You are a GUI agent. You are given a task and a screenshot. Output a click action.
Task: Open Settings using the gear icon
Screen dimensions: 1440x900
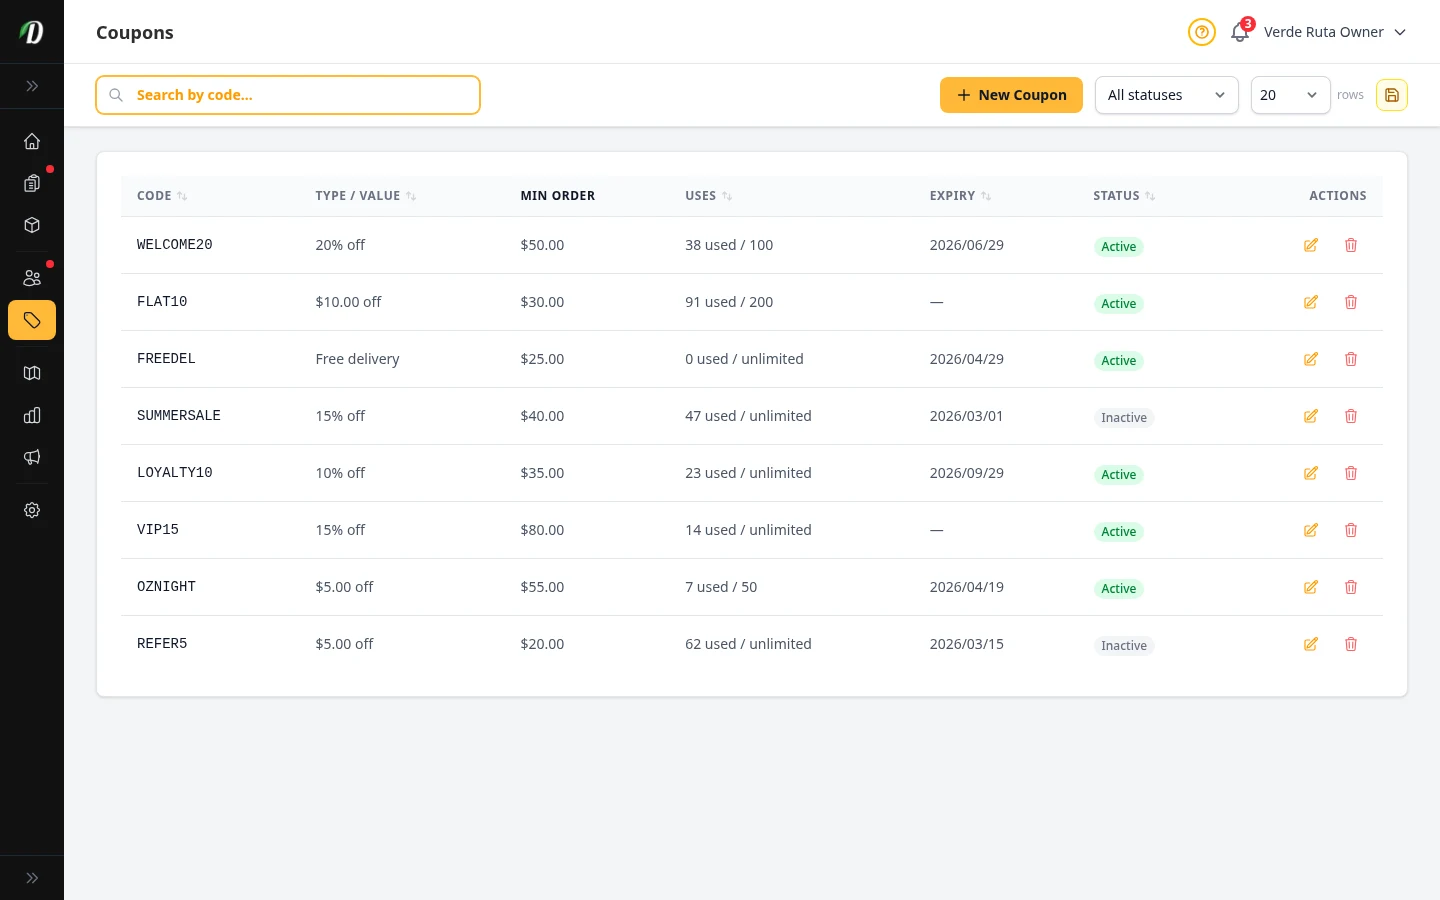tap(32, 510)
